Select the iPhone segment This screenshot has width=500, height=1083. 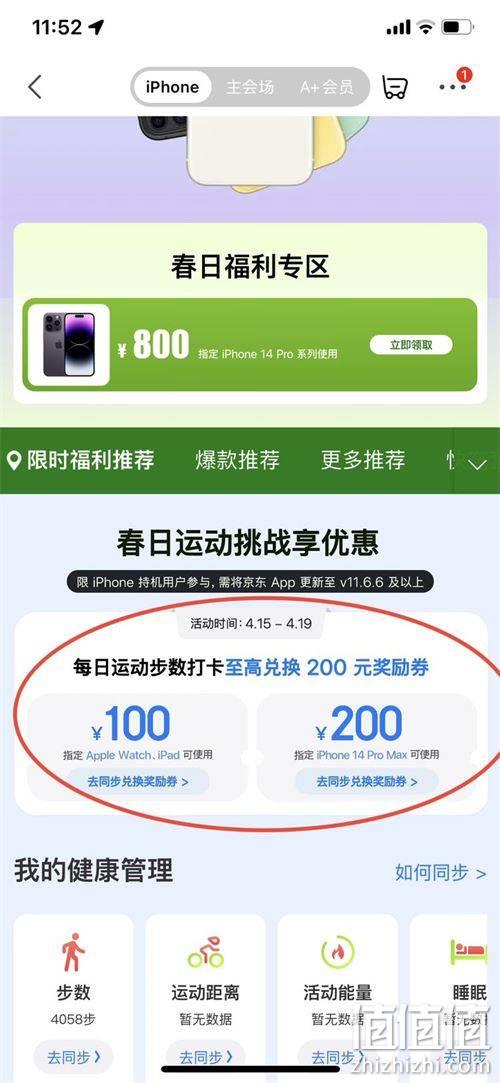(x=172, y=87)
